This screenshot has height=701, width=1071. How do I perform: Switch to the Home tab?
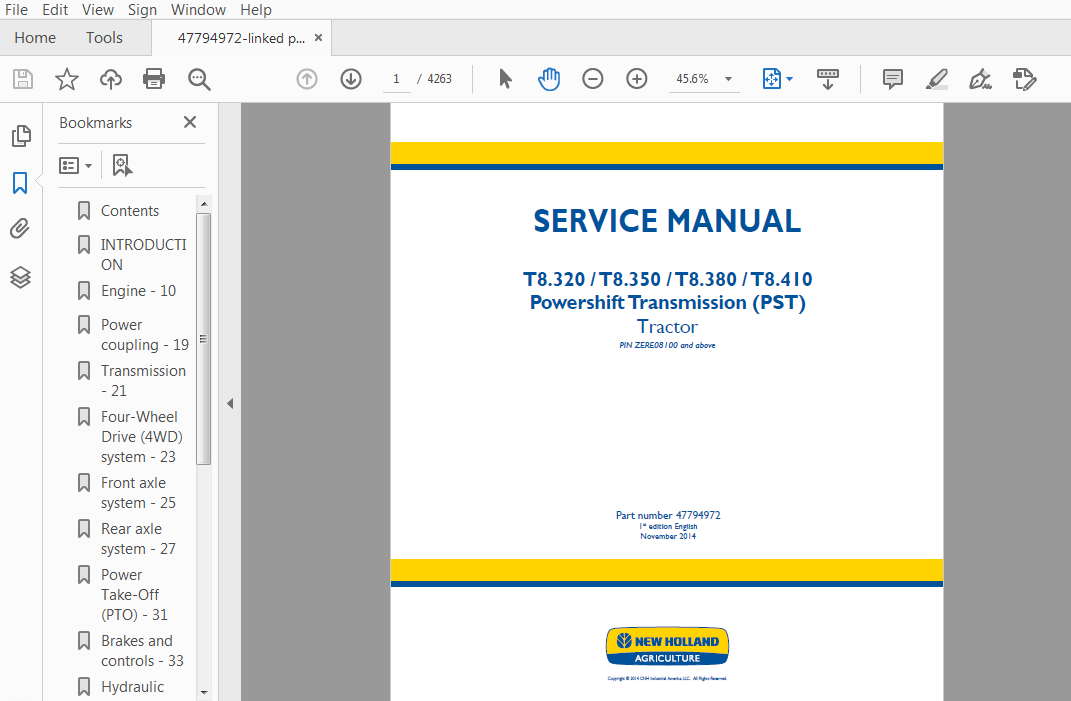point(35,38)
